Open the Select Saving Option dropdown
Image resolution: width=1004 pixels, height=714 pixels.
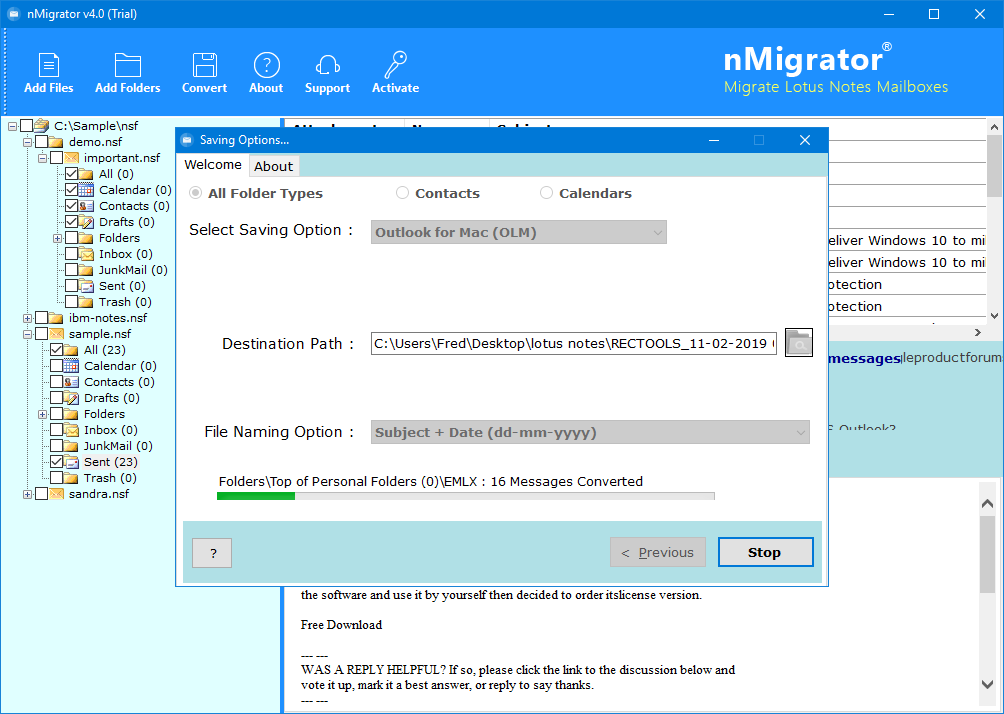tap(519, 232)
